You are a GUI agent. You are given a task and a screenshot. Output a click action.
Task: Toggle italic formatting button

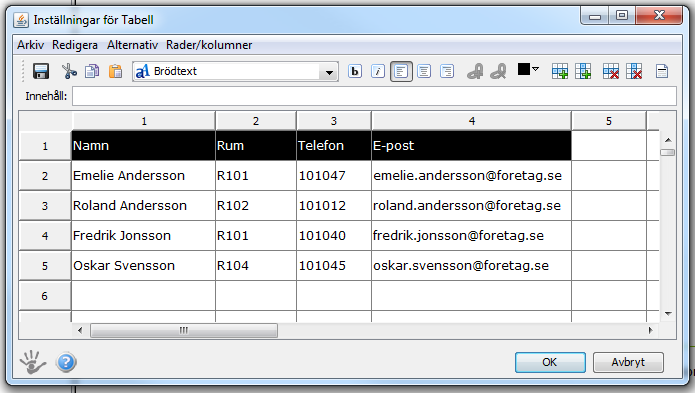pos(378,71)
